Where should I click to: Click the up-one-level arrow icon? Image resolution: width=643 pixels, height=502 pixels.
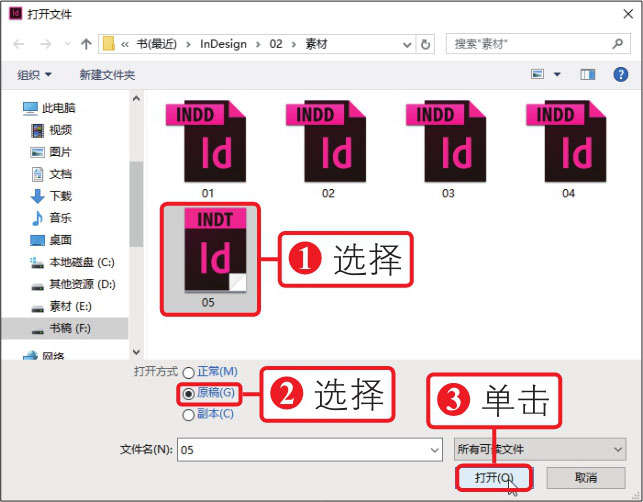(x=86, y=44)
